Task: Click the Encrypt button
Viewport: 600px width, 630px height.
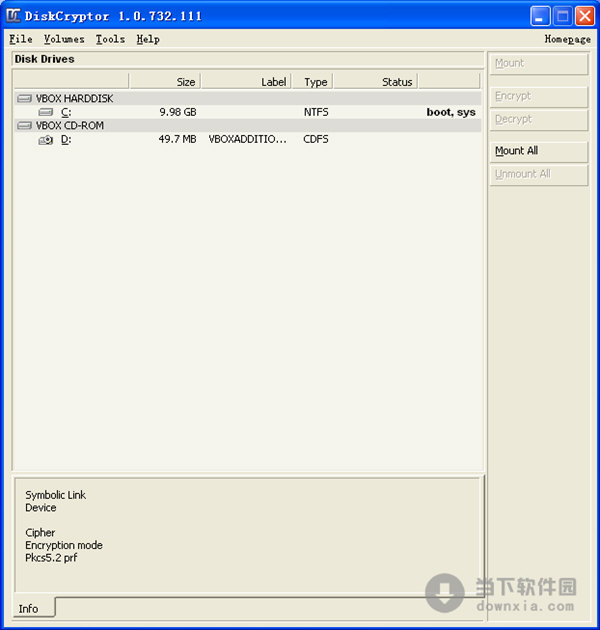Action: click(x=538, y=96)
